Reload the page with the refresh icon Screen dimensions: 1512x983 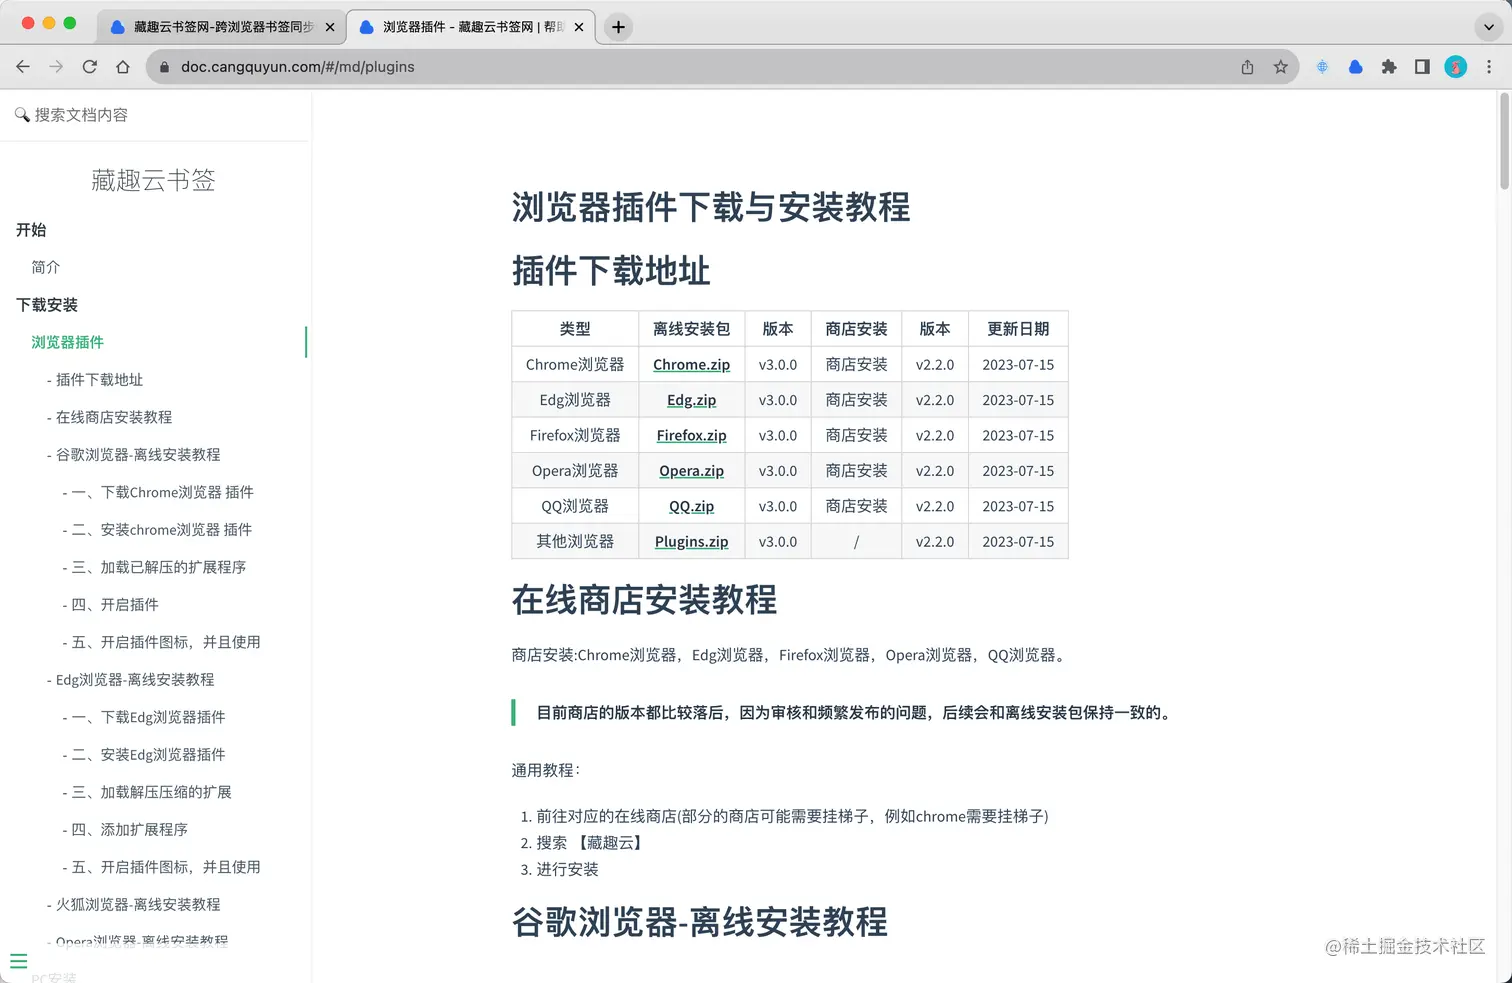[x=90, y=67]
